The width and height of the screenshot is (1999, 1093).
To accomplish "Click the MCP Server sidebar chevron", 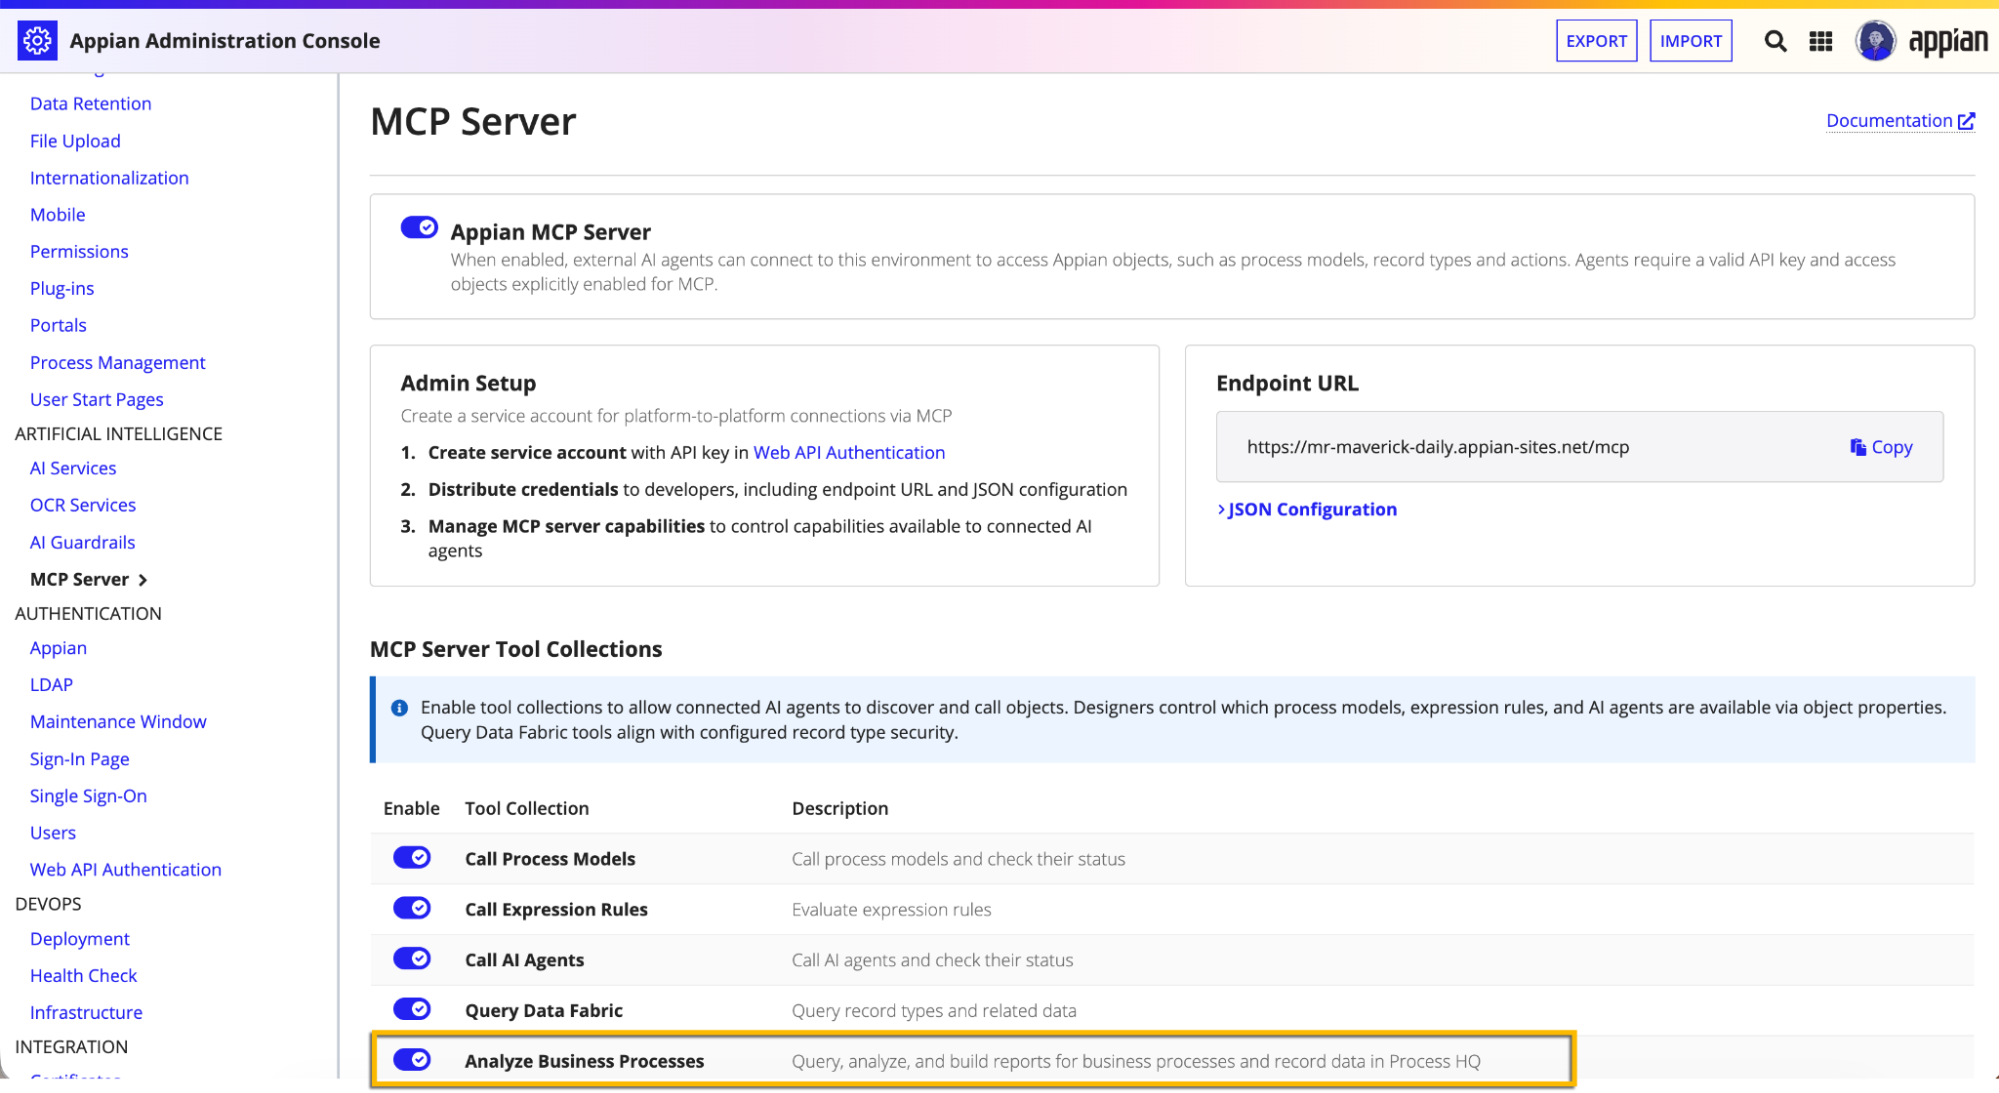I will point(143,580).
